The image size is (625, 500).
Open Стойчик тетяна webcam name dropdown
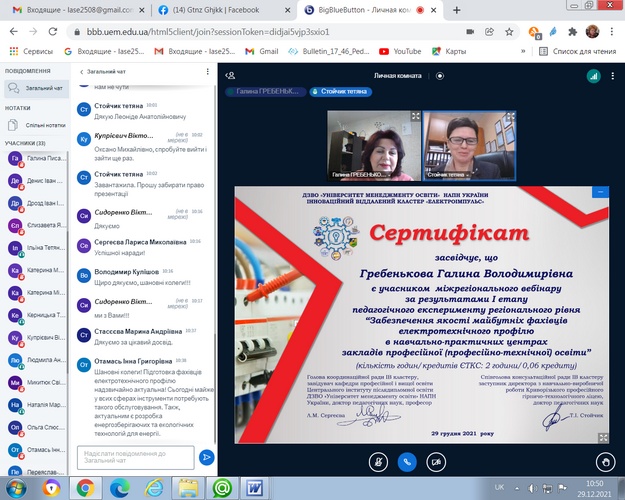pos(448,175)
